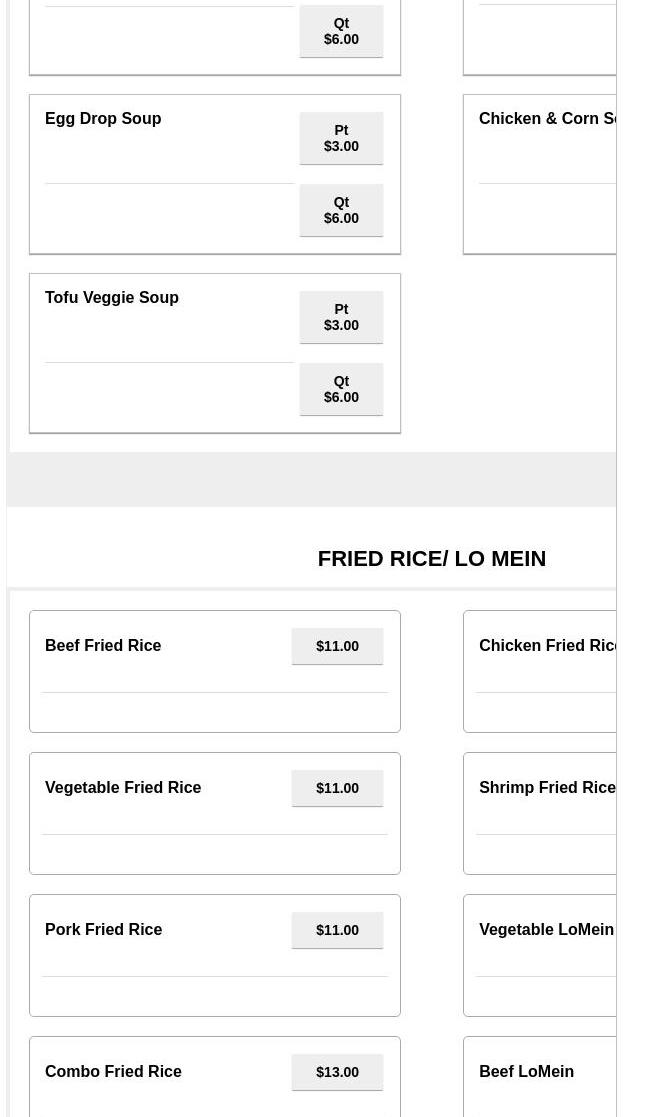650x1117 pixels.
Task: Open the Combo Fried Rice item title
Action: point(113,1071)
